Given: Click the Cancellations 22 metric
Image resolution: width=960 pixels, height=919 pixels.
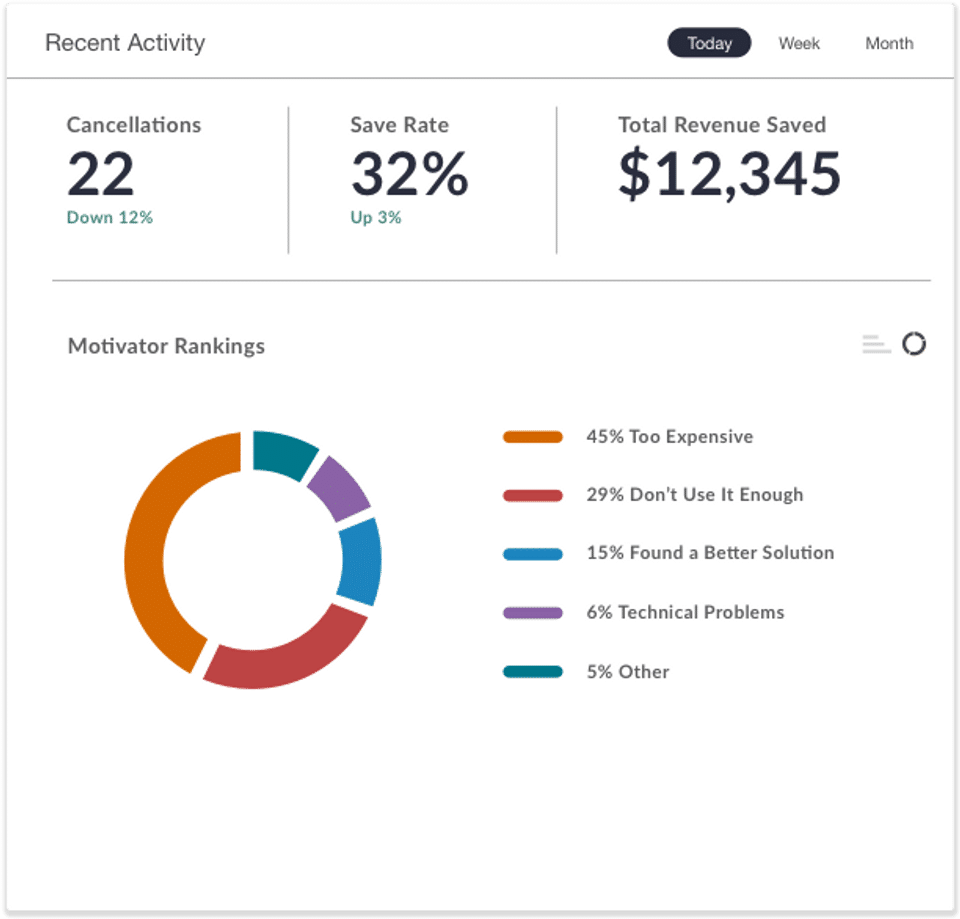Looking at the screenshot, I should 133,170.
